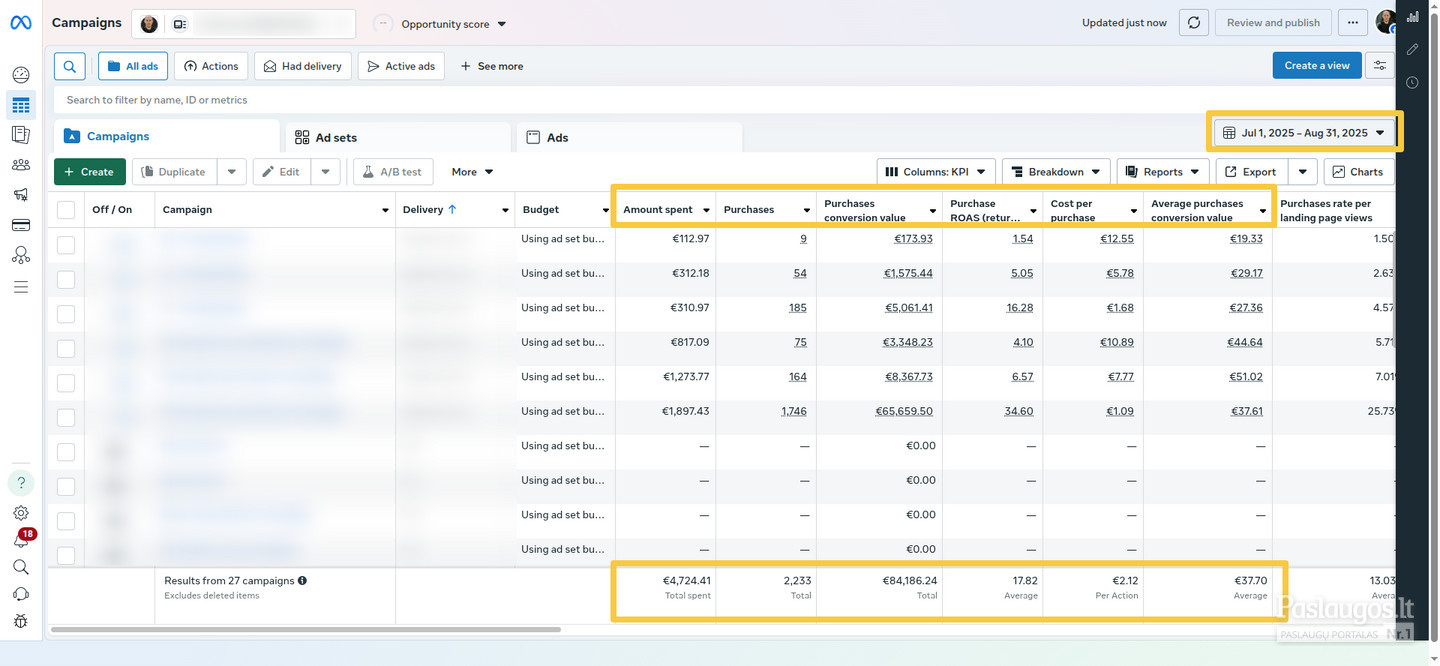The height and width of the screenshot is (666, 1440).
Task: Open the search magnifier in filter bar
Action: click(69, 66)
